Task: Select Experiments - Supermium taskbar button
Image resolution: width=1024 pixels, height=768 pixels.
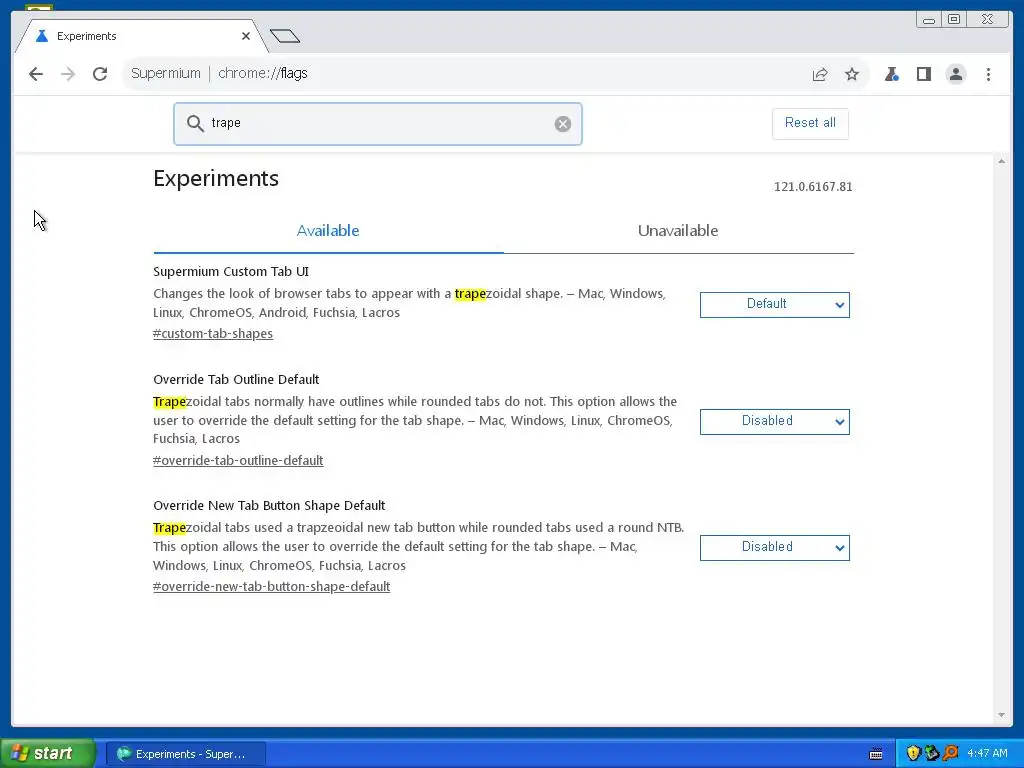Action: (185, 754)
